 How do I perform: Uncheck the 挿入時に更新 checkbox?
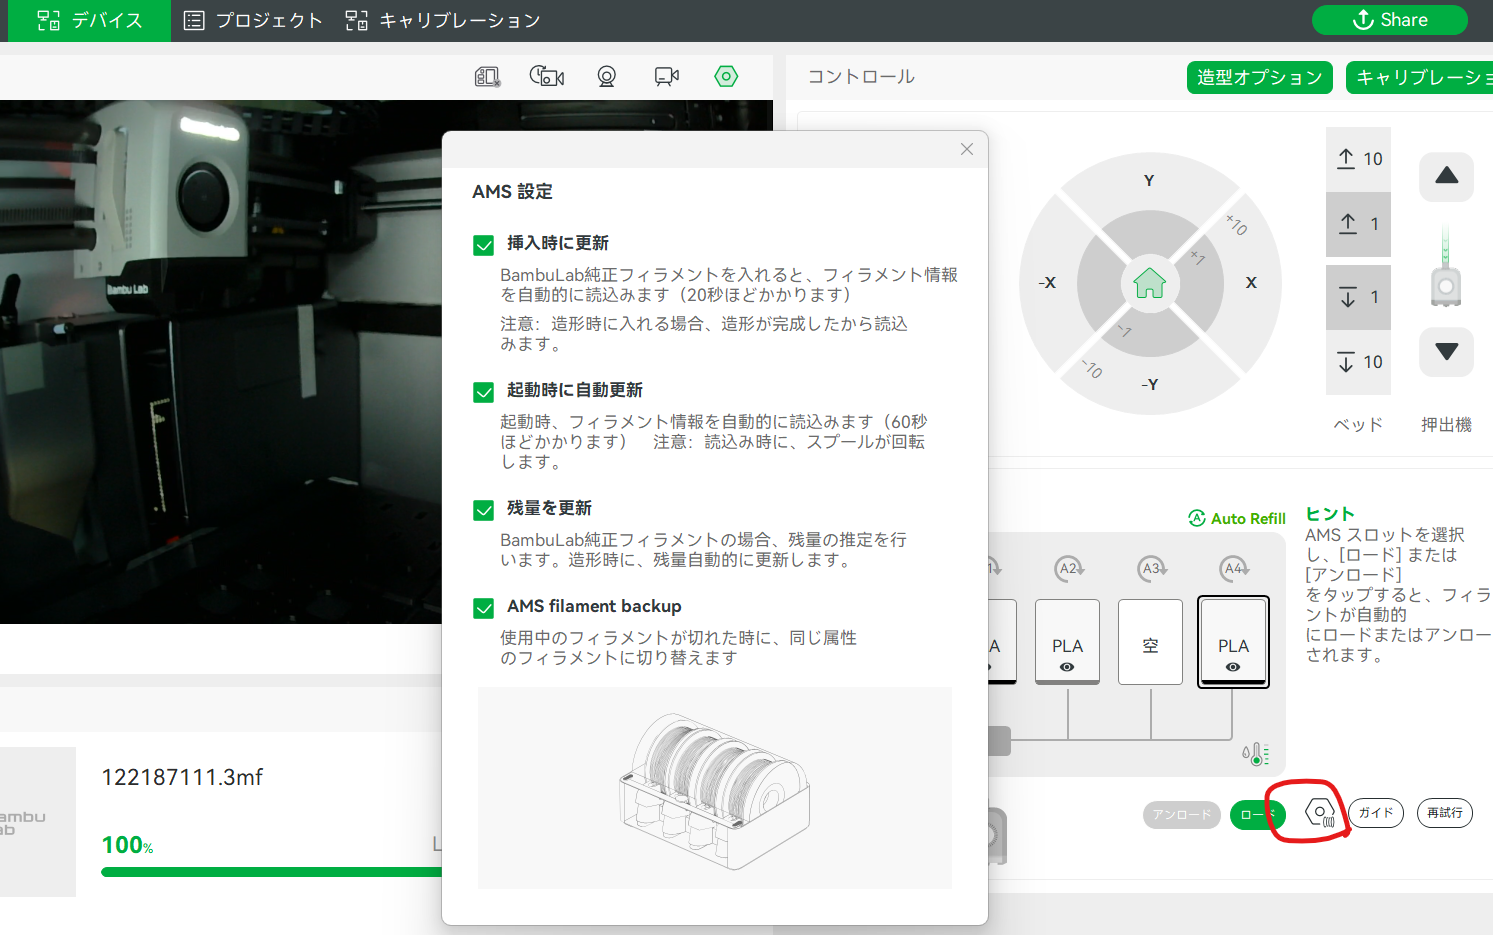tap(483, 243)
